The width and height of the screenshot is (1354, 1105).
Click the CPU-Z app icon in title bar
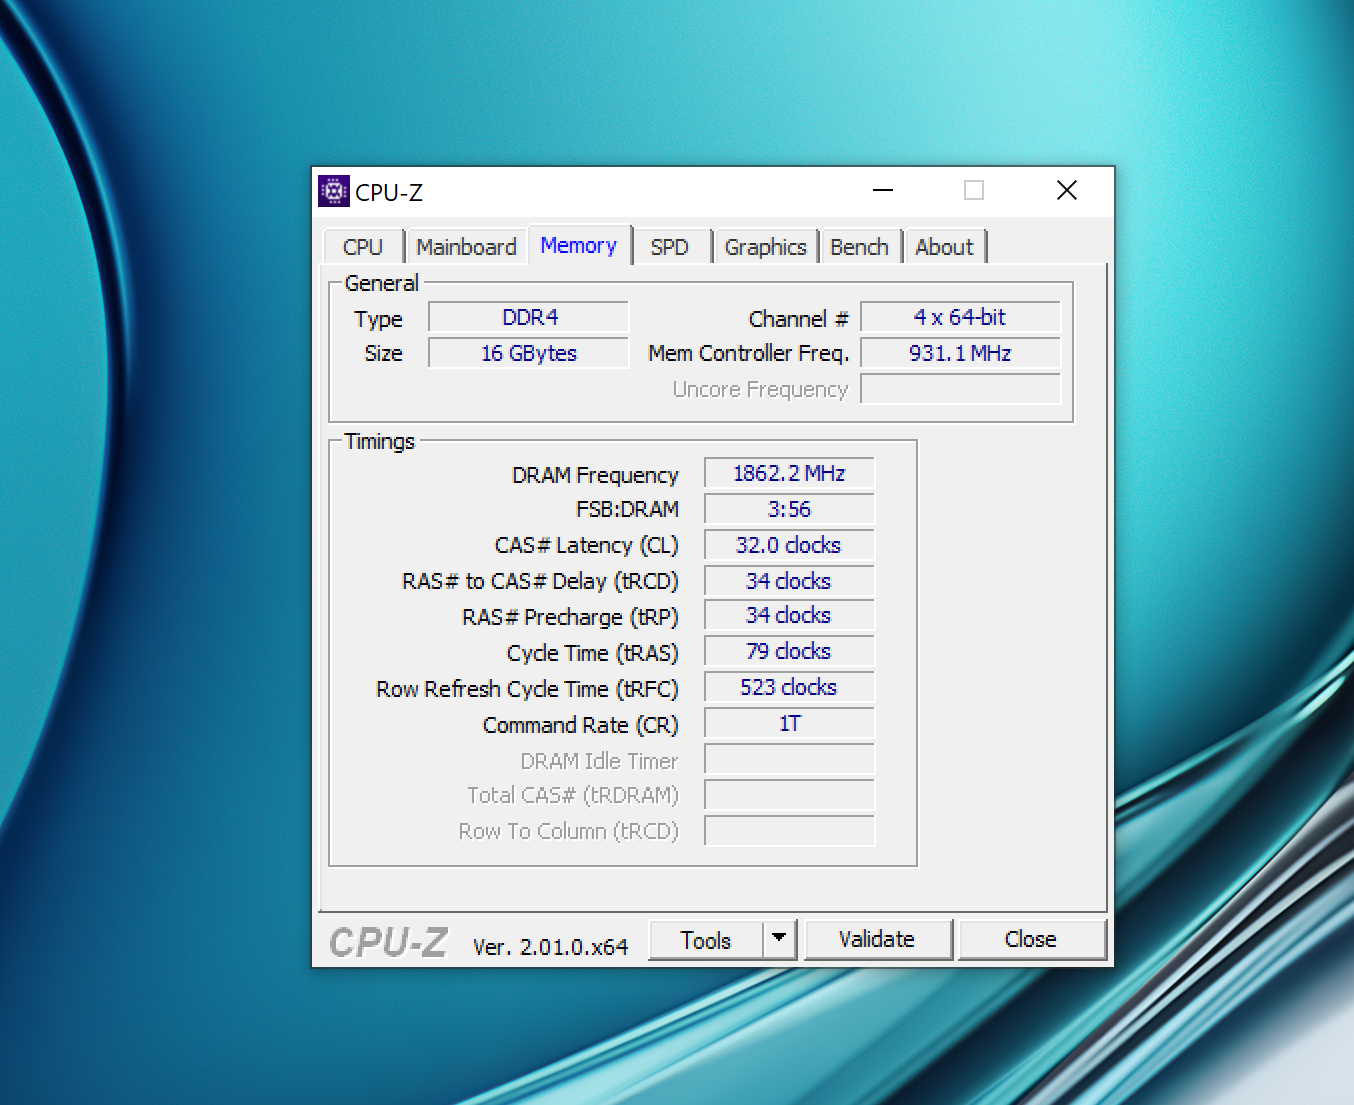tap(334, 191)
